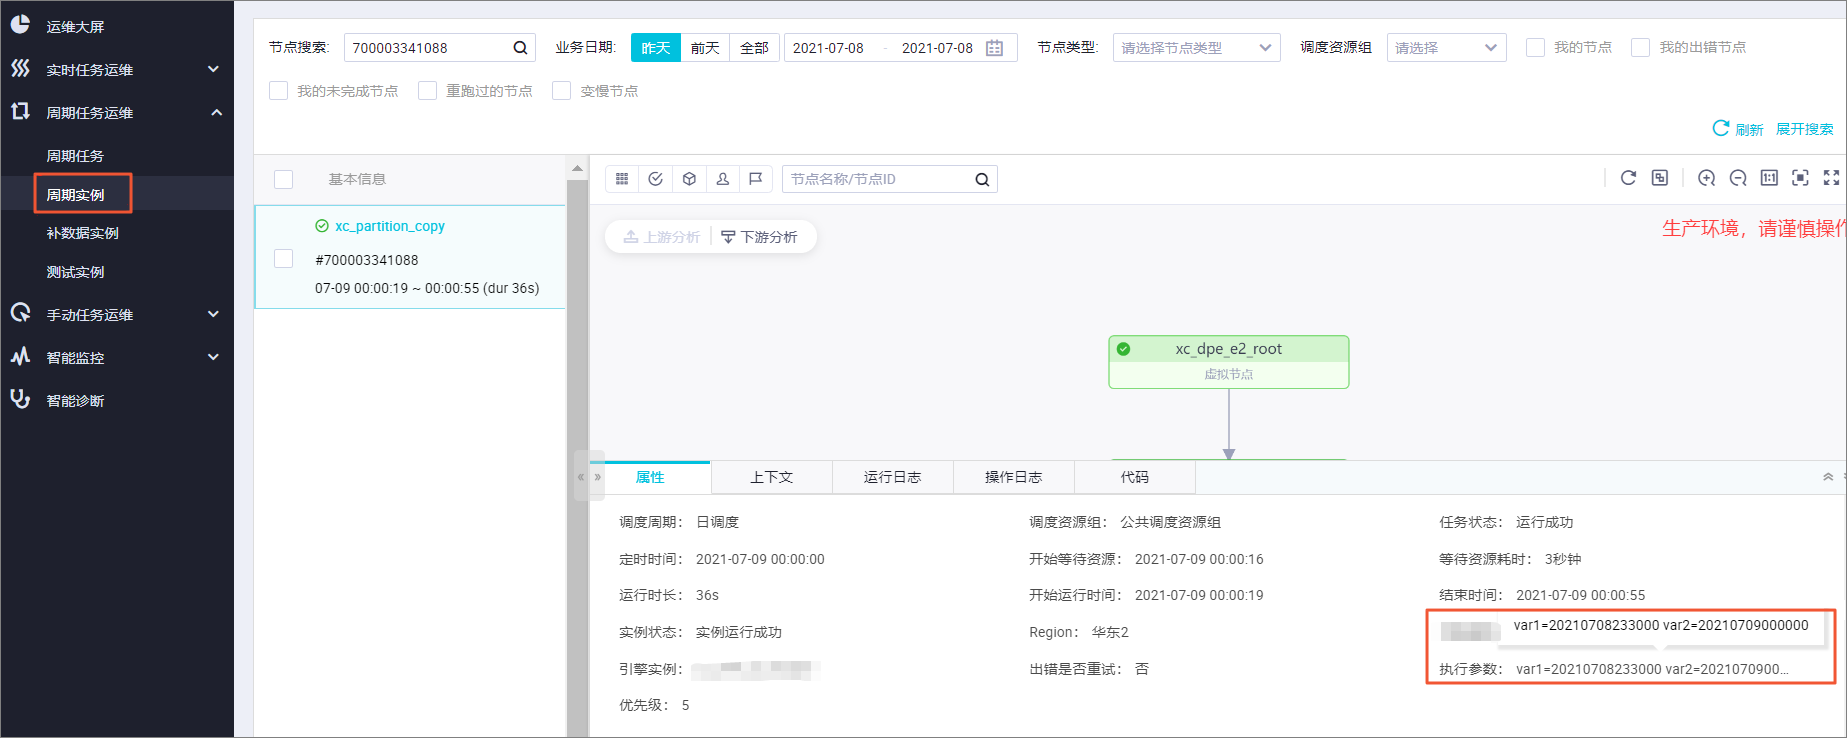
Task: Click the 展开搜索 link
Action: click(1805, 129)
